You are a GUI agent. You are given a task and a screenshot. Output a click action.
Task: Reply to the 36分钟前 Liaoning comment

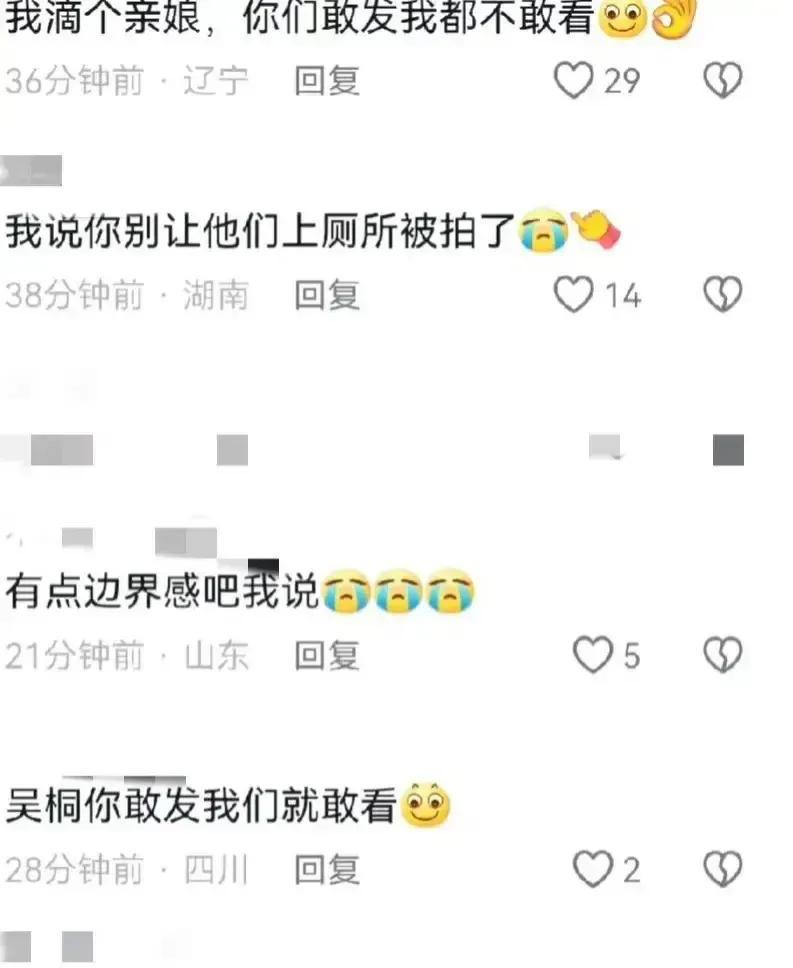pyautogui.click(x=327, y=81)
